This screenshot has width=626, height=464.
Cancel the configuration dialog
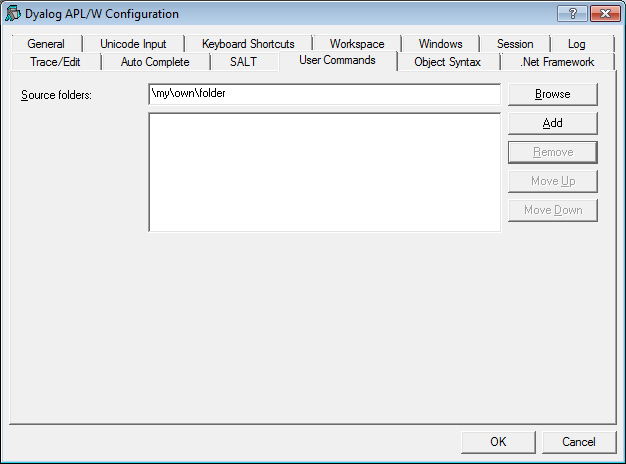579,442
